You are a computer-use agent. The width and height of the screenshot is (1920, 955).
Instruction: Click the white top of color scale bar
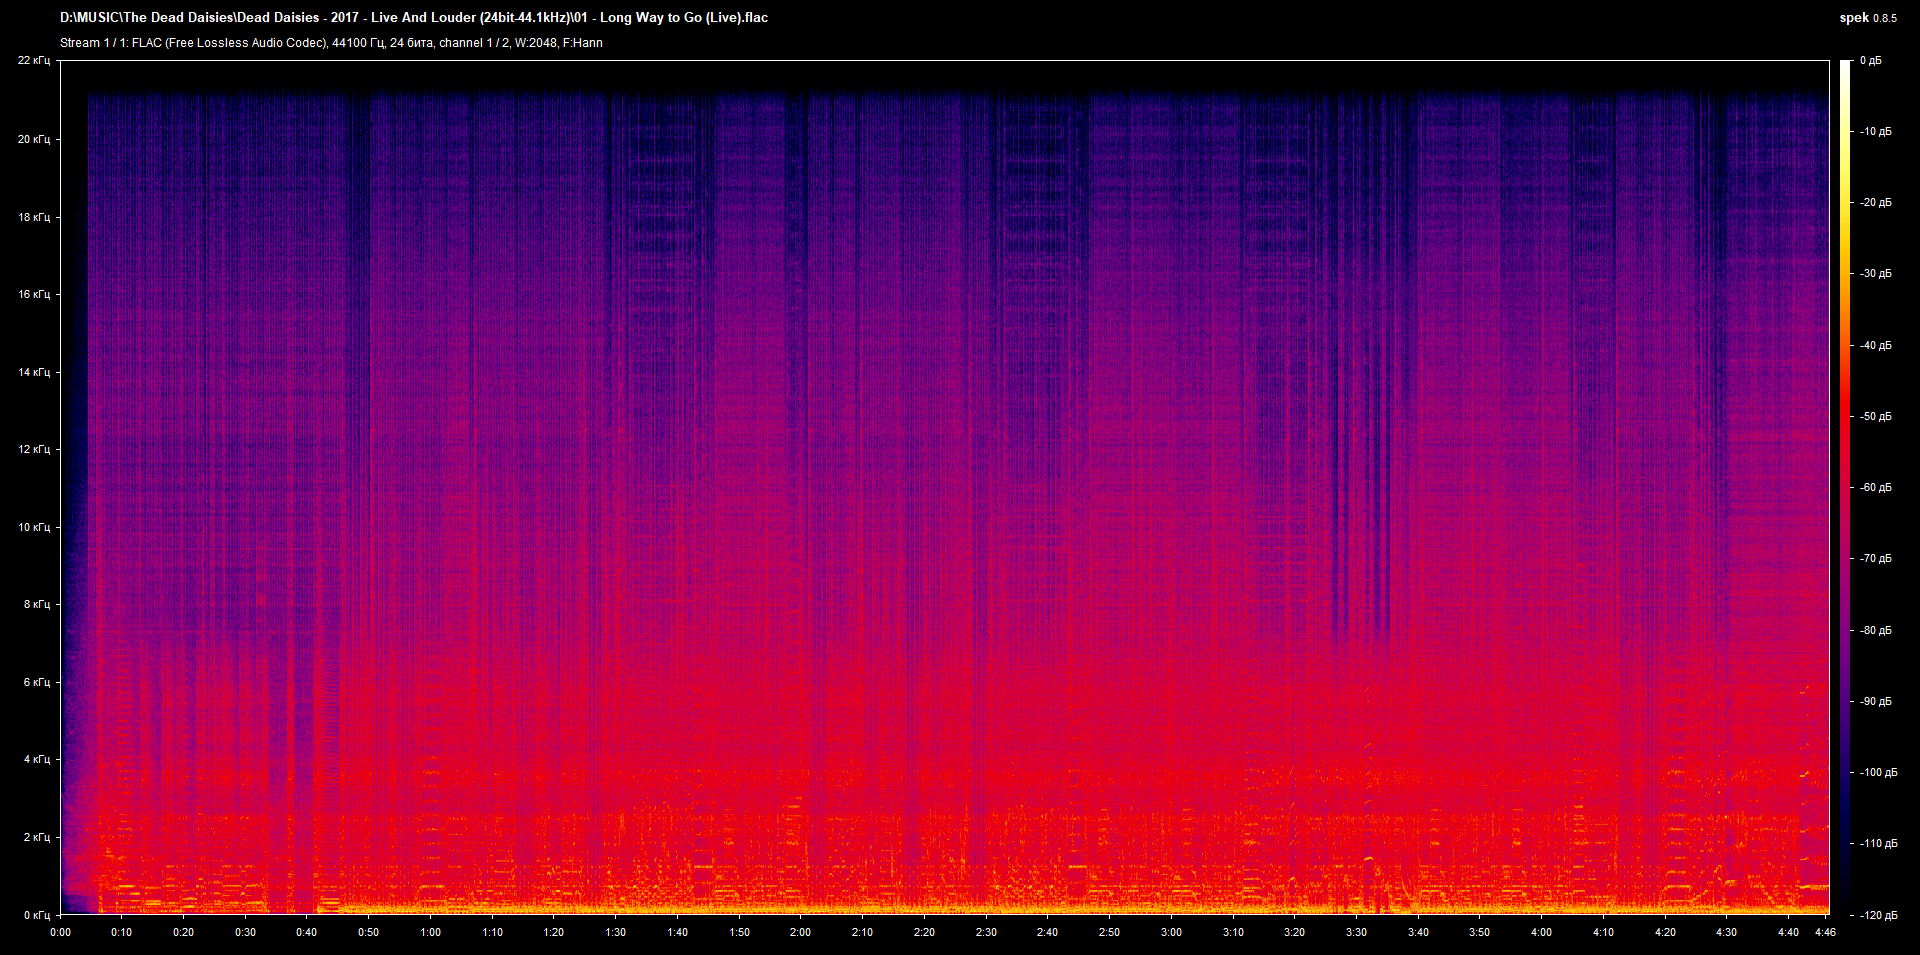point(1845,68)
